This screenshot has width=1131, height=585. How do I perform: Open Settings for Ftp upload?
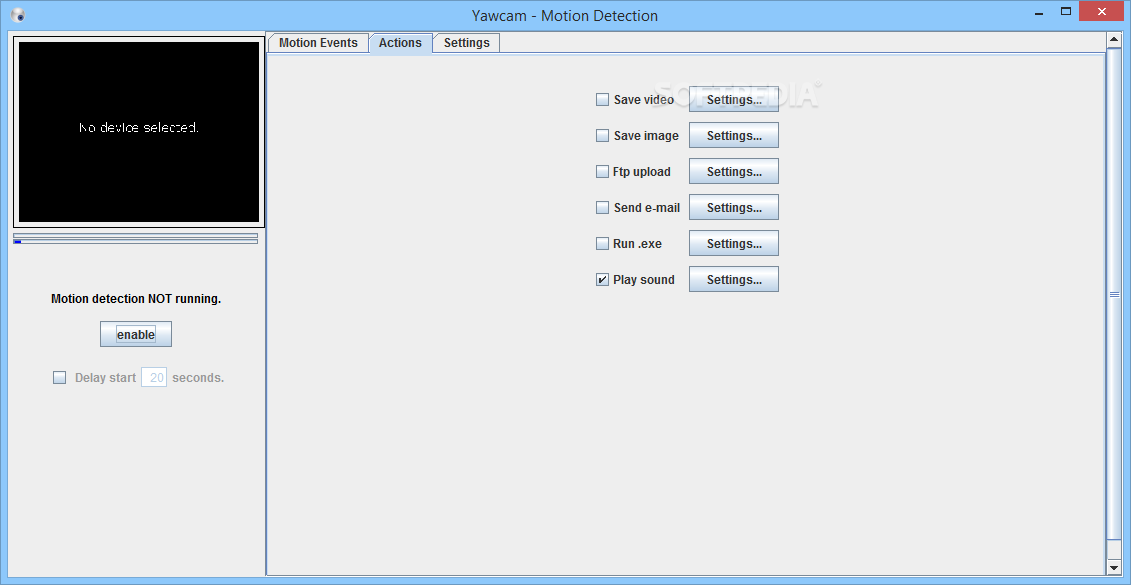click(734, 172)
